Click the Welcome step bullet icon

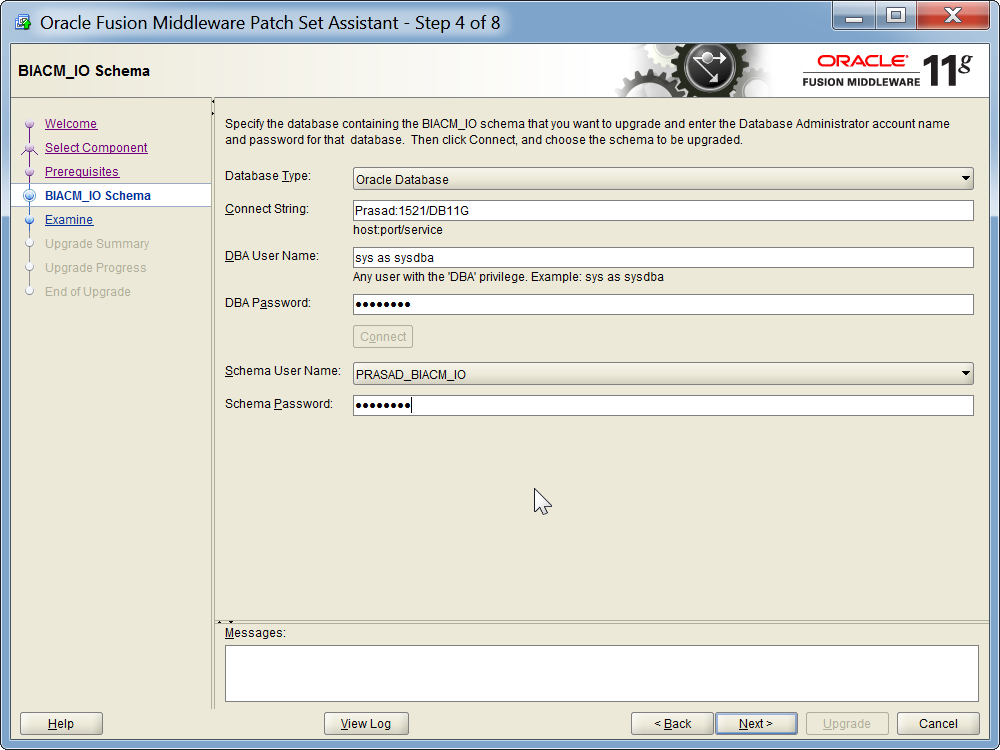coord(29,124)
